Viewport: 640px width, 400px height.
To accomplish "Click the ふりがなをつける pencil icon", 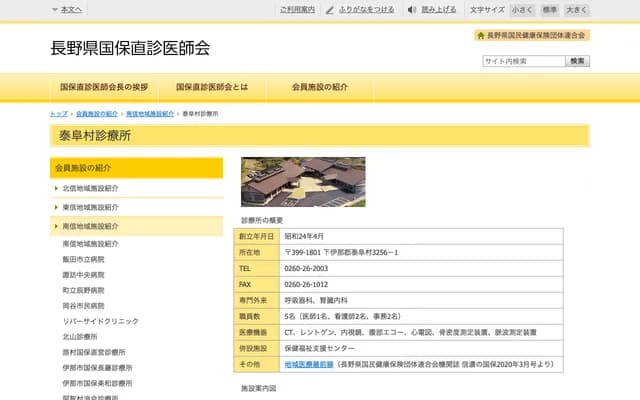I will click(x=332, y=9).
